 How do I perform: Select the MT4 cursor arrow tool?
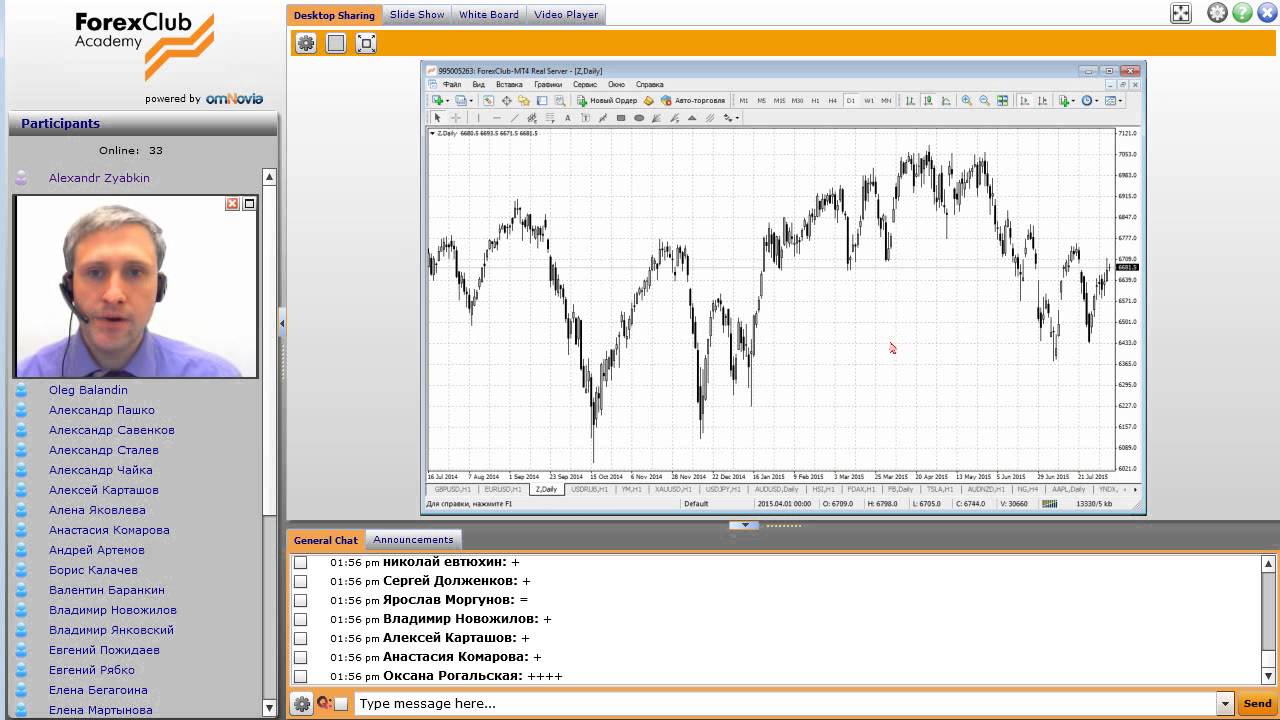coord(437,118)
